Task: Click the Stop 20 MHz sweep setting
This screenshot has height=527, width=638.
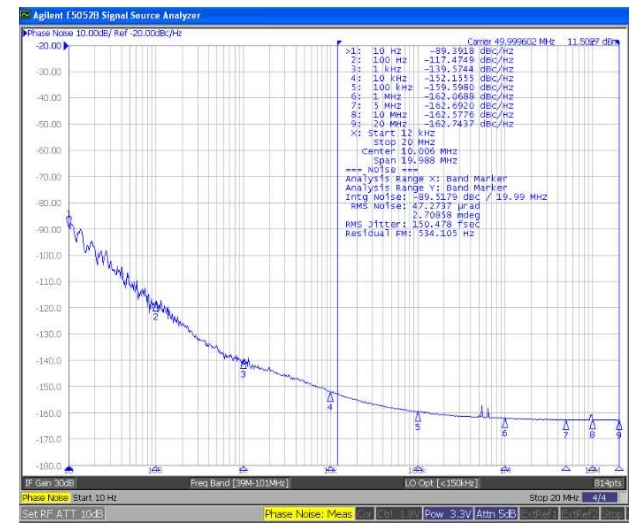Action: tap(554, 498)
